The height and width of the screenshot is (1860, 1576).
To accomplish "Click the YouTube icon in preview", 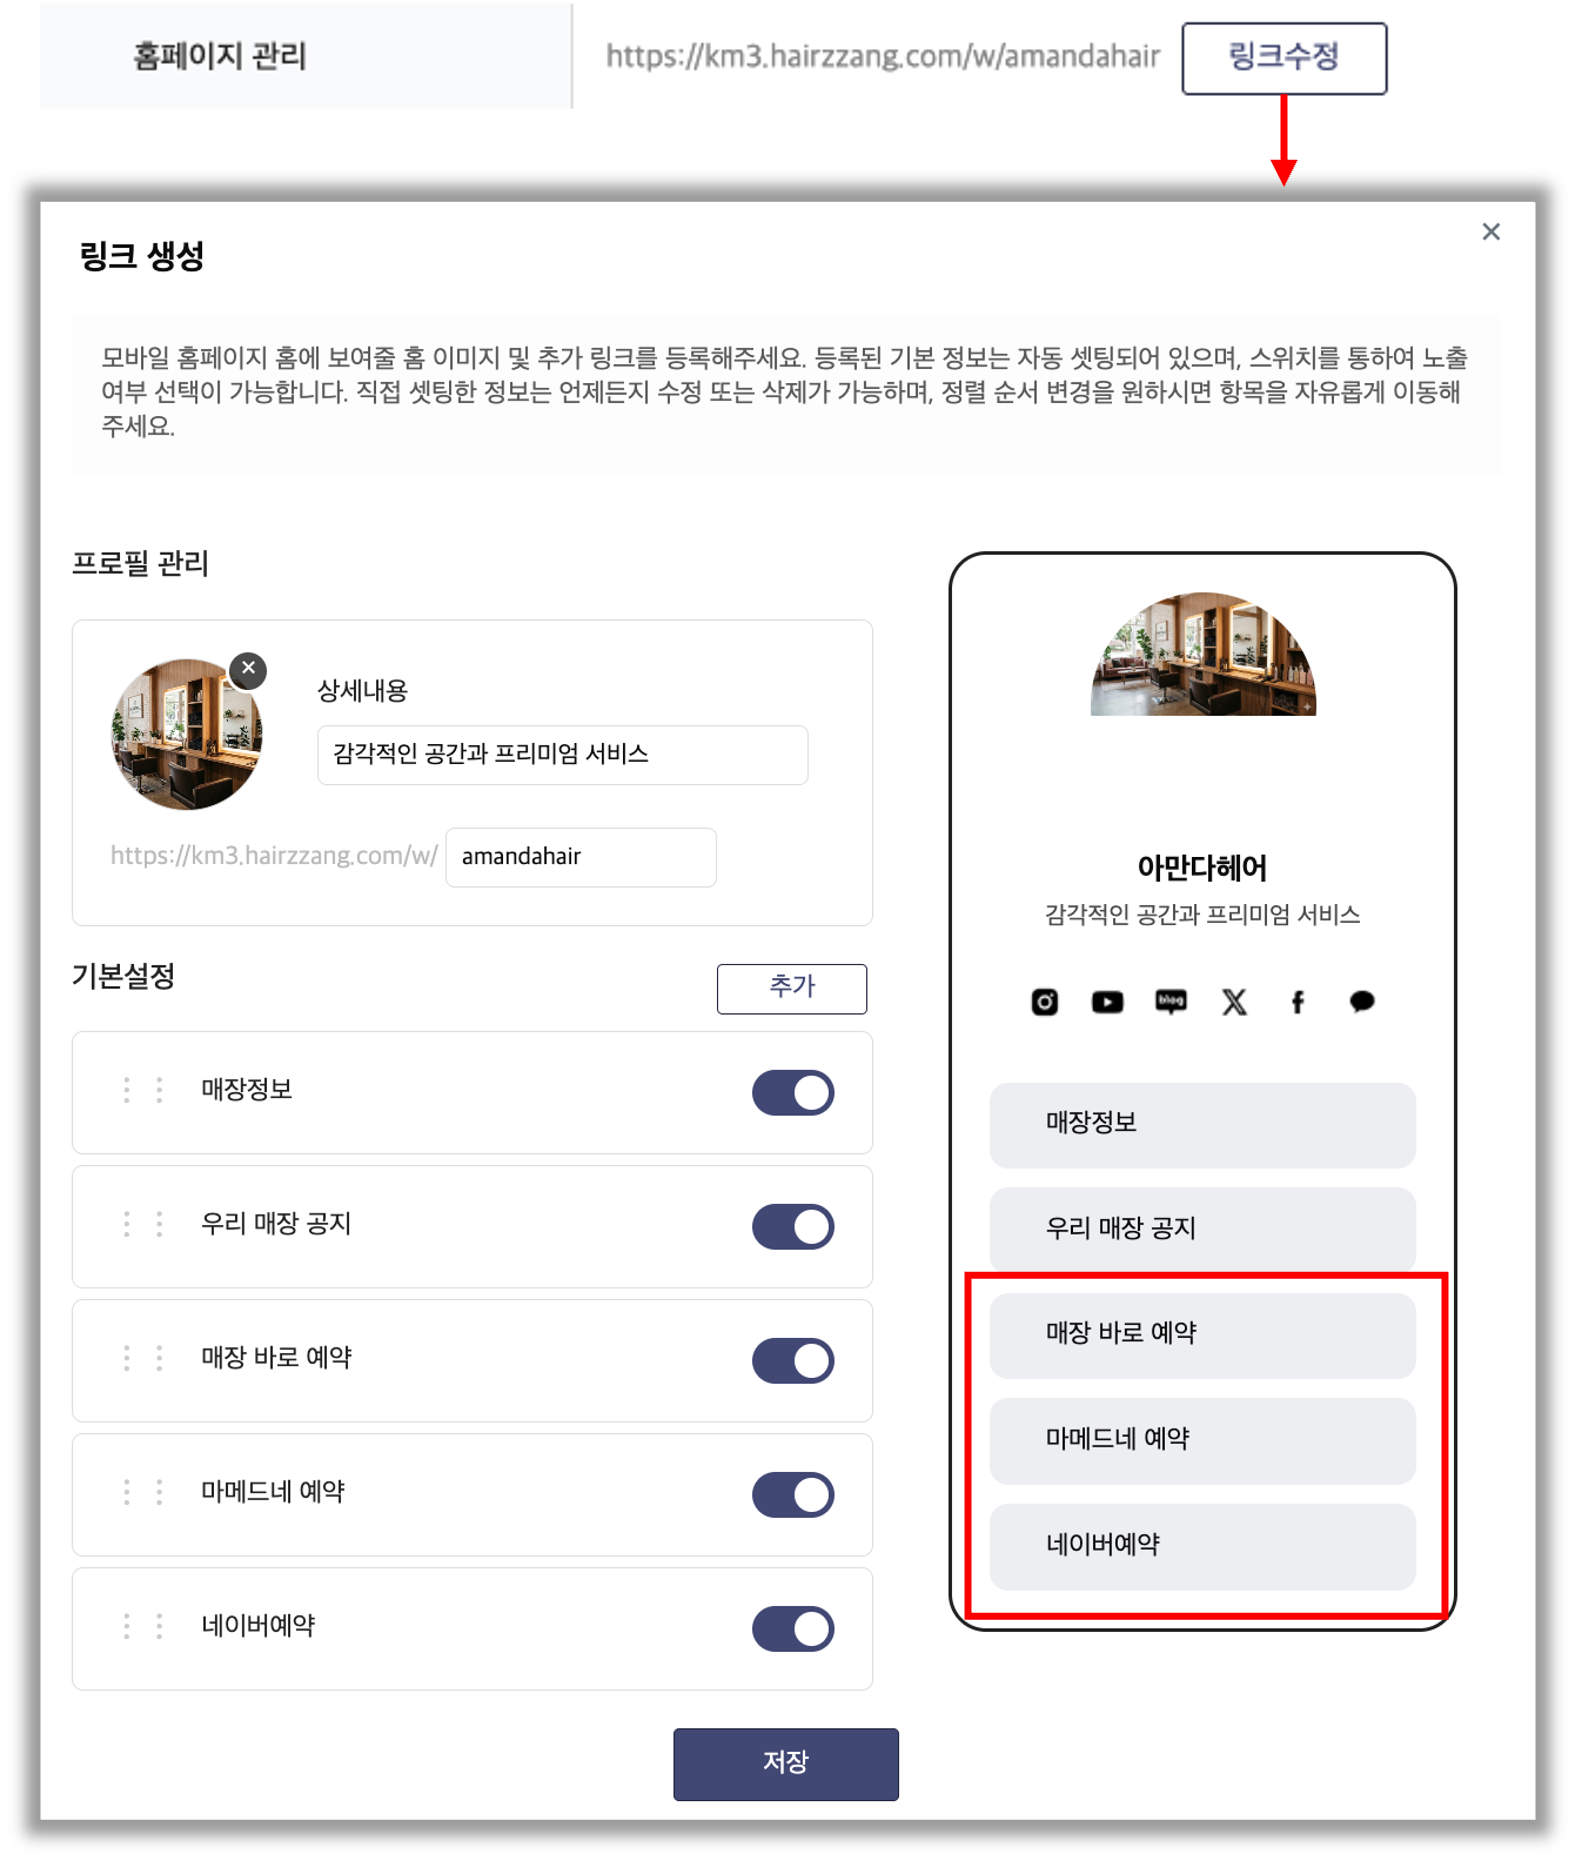I will 1107,1001.
